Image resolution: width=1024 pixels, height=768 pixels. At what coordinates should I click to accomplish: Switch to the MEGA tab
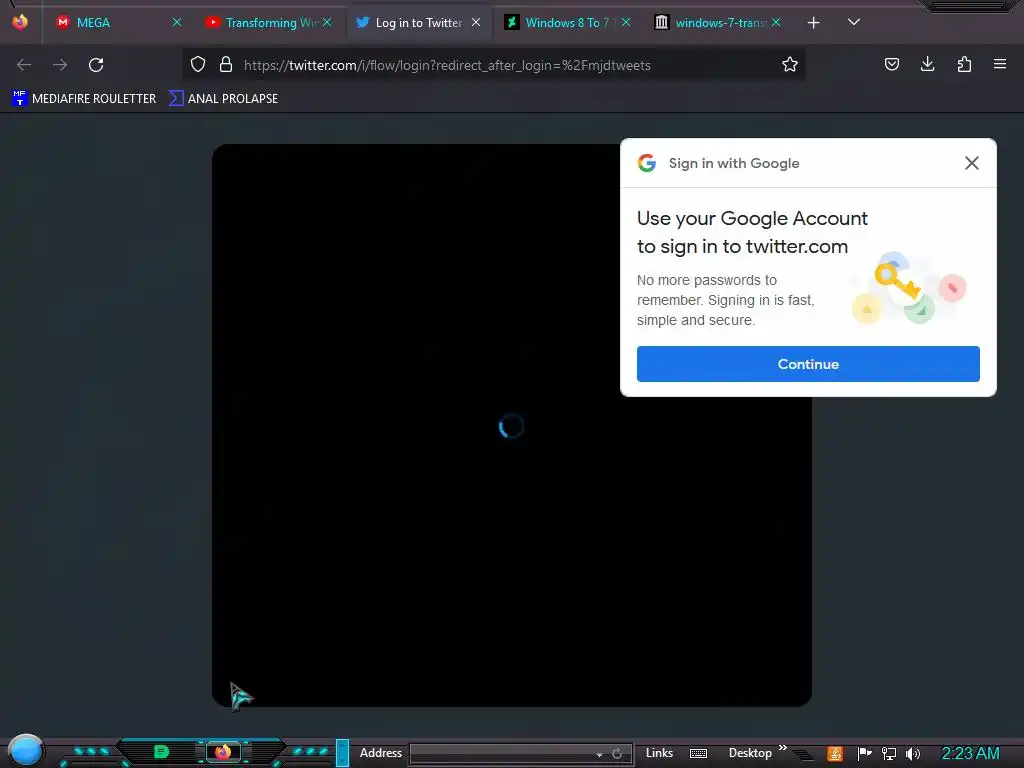tap(118, 22)
